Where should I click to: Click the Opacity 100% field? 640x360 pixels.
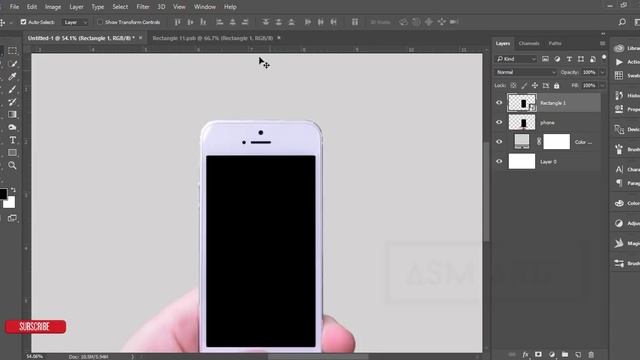point(589,72)
